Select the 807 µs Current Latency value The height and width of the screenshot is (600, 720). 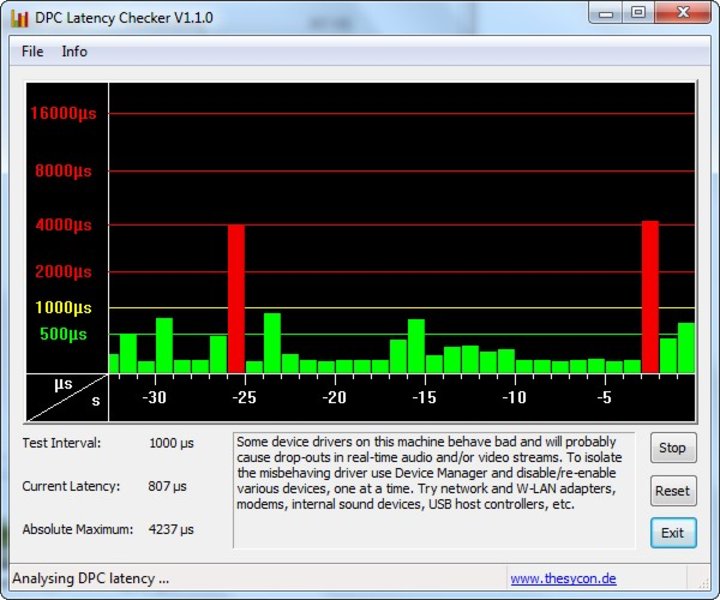pyautogui.click(x=167, y=486)
